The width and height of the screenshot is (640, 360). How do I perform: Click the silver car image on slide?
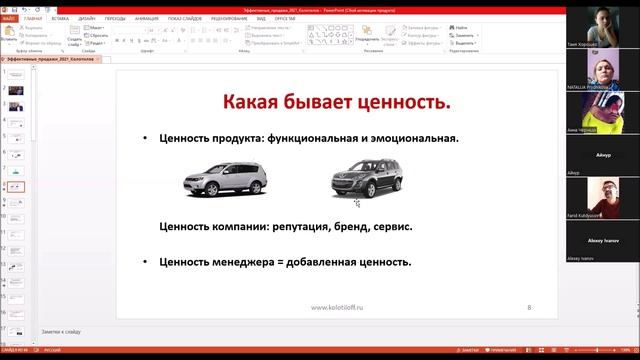[x=225, y=179]
